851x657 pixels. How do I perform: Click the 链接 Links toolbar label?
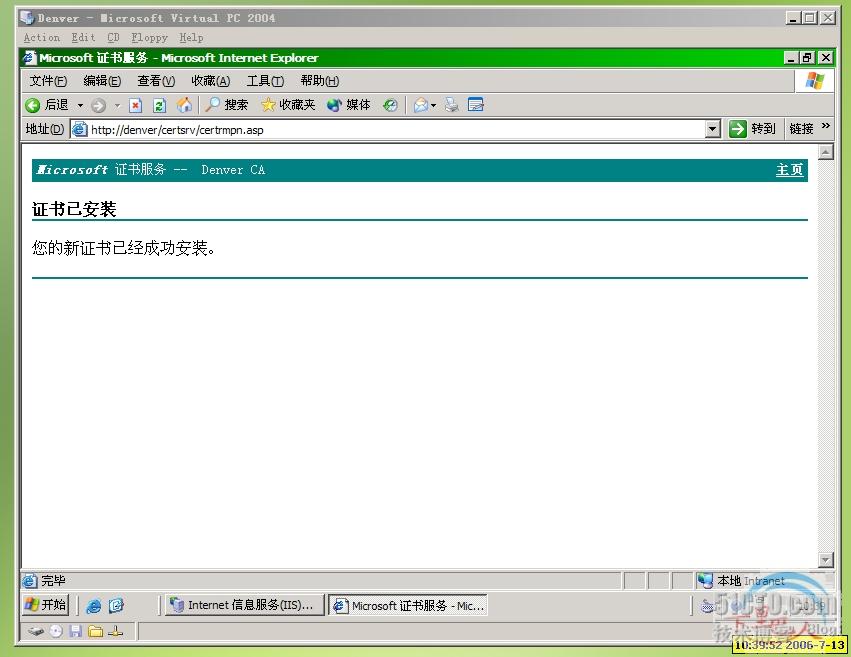coord(801,129)
